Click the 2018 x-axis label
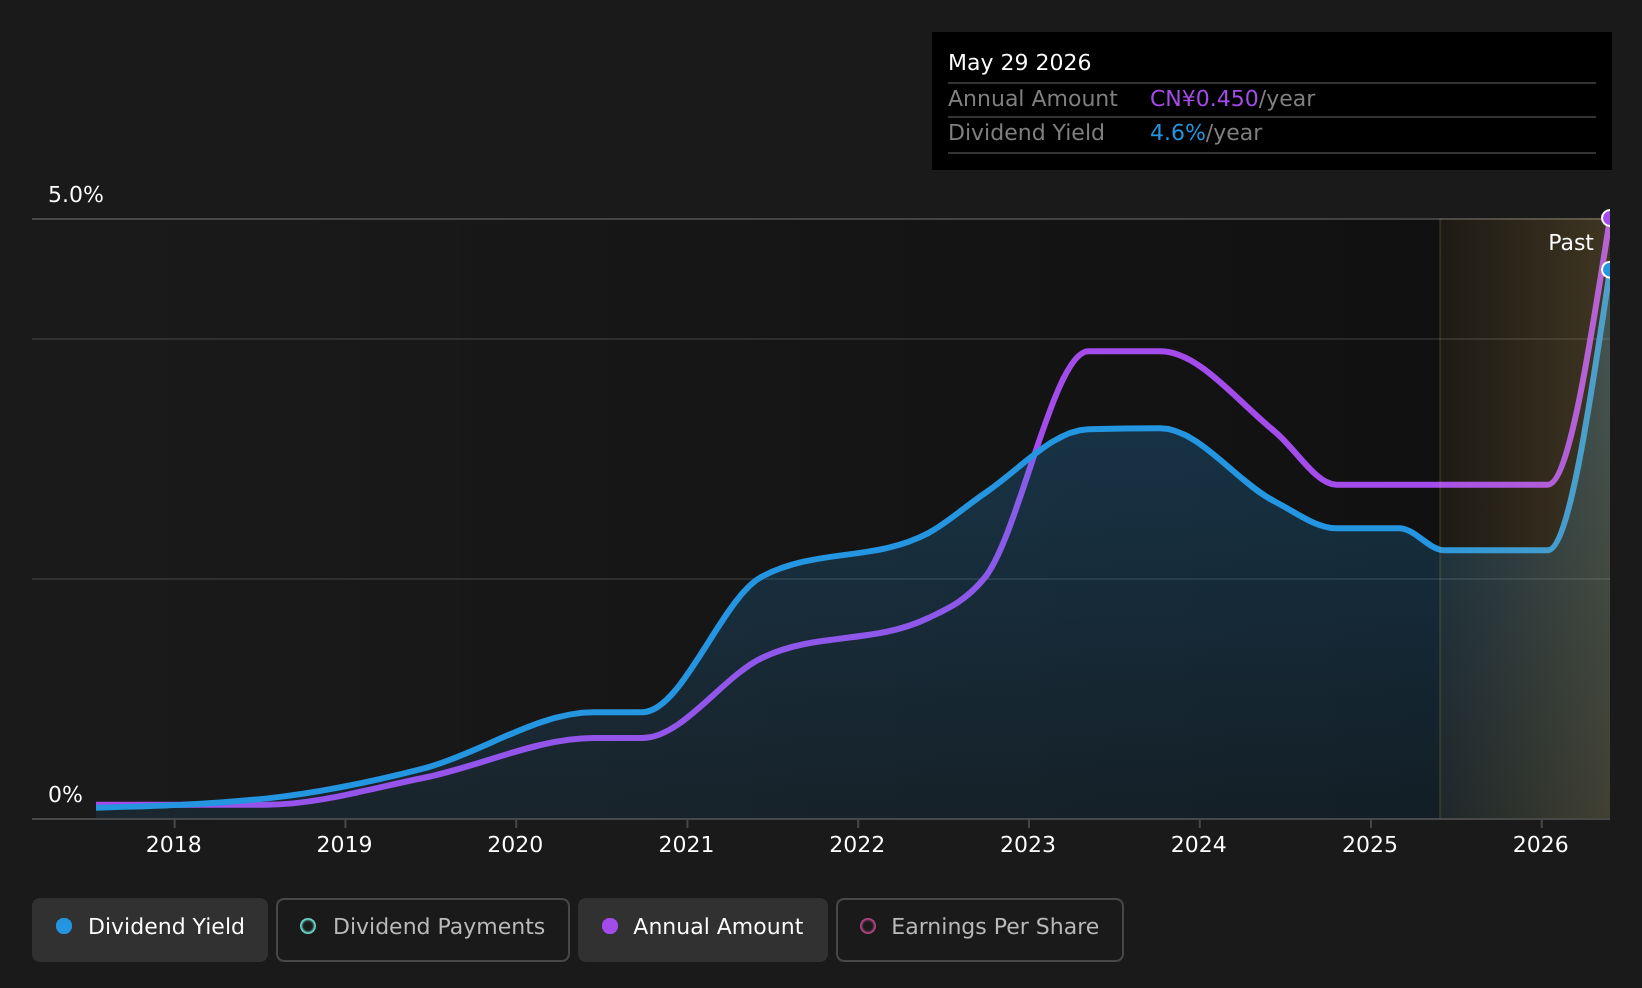This screenshot has width=1642, height=988. 174,845
